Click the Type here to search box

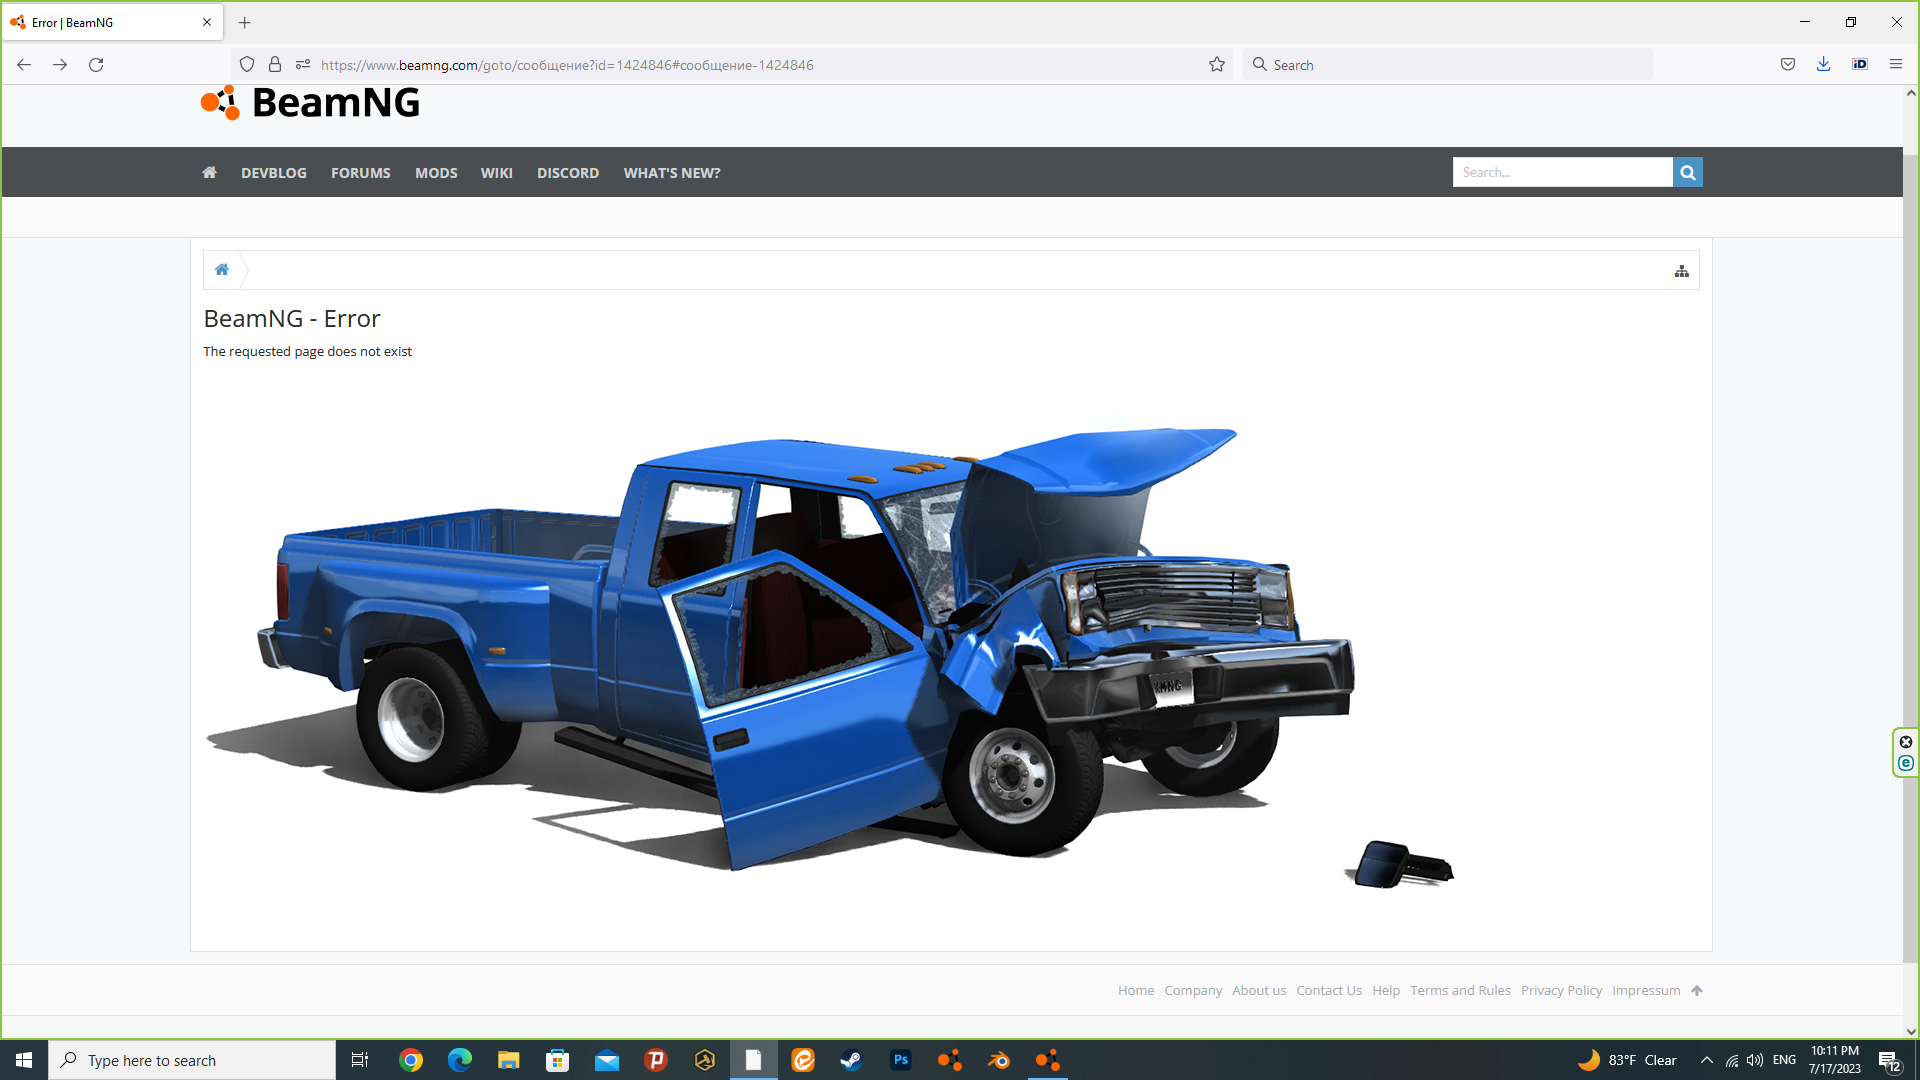point(192,1060)
